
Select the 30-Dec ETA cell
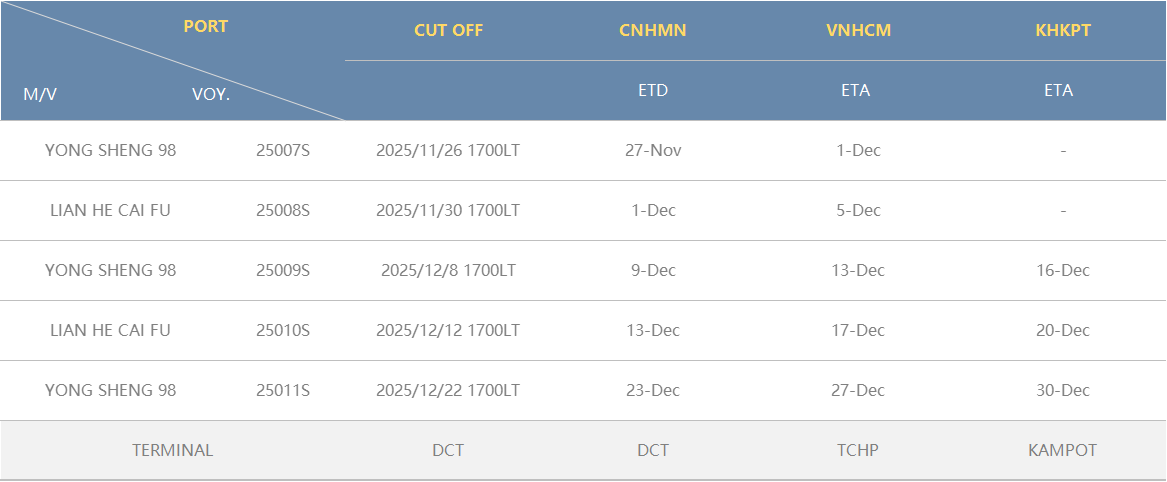(1062, 391)
